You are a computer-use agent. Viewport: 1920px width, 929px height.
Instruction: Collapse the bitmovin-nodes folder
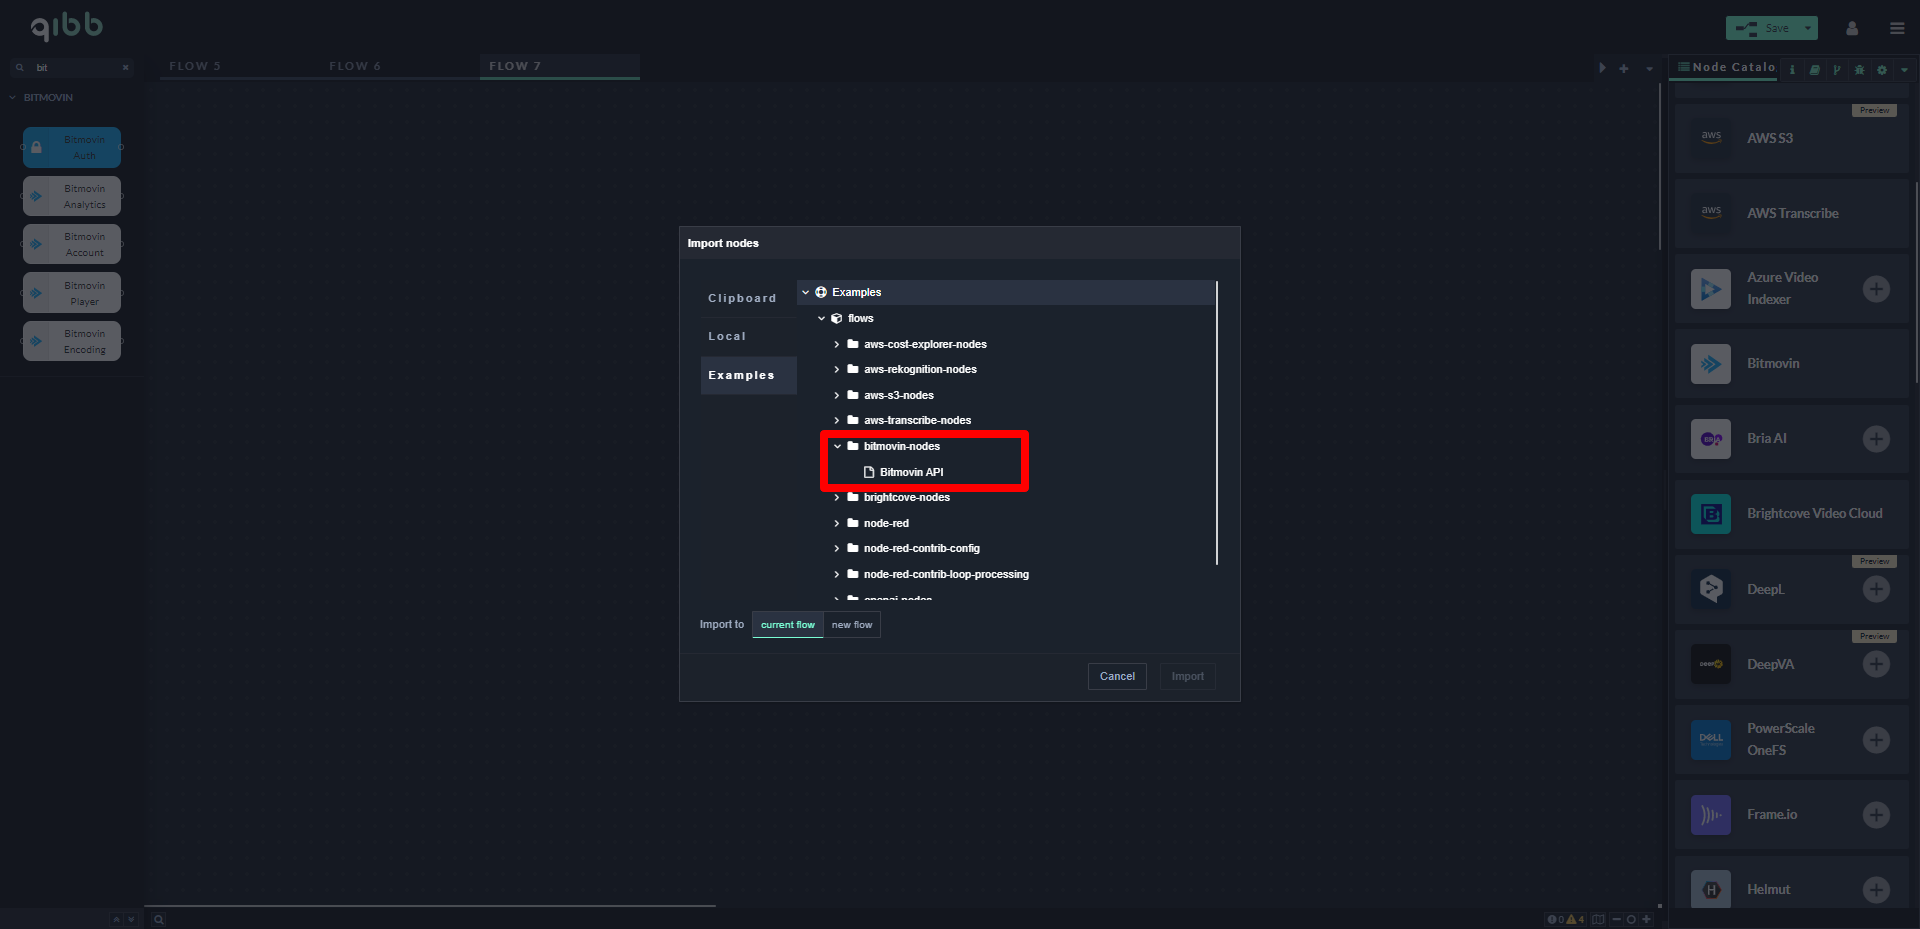[837, 447]
